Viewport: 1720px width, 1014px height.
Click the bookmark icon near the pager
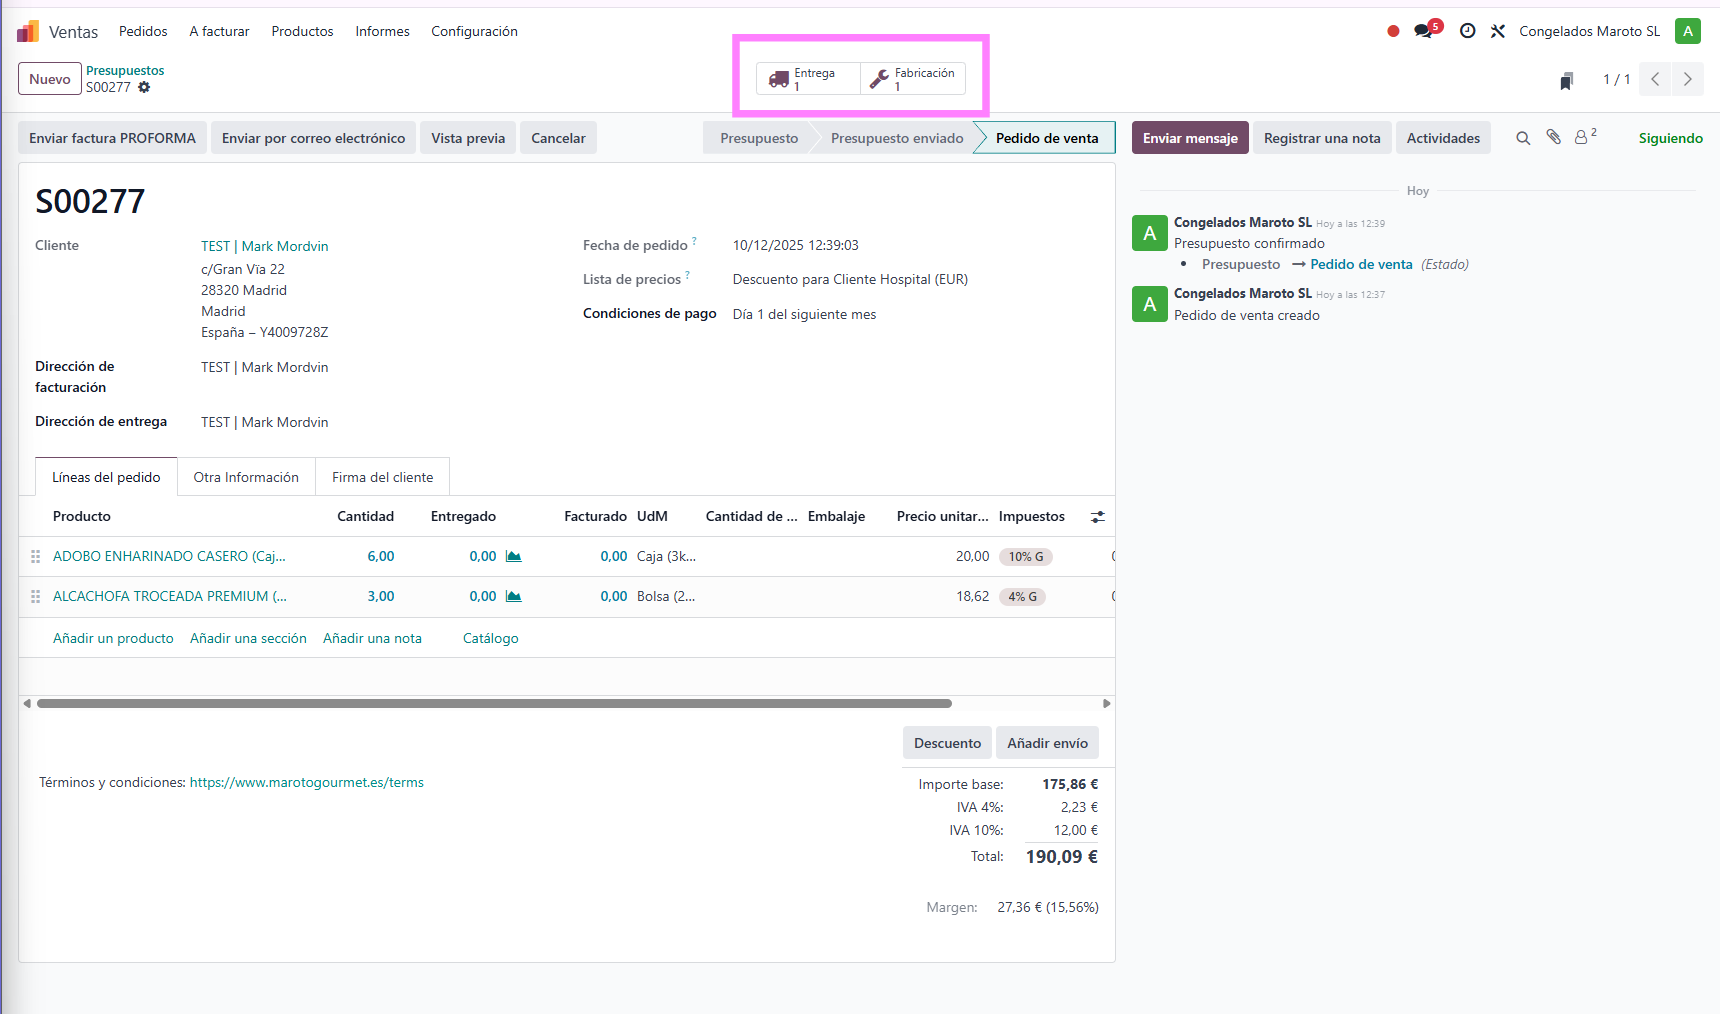pos(1566,80)
